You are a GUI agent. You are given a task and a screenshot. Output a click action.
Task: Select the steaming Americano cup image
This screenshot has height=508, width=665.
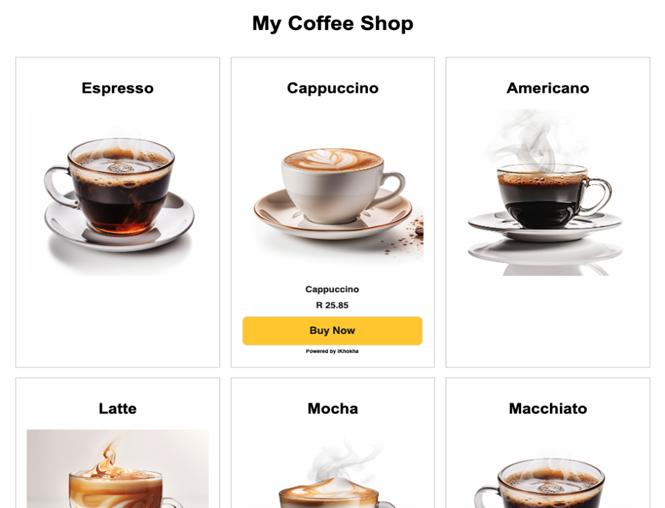point(548,192)
